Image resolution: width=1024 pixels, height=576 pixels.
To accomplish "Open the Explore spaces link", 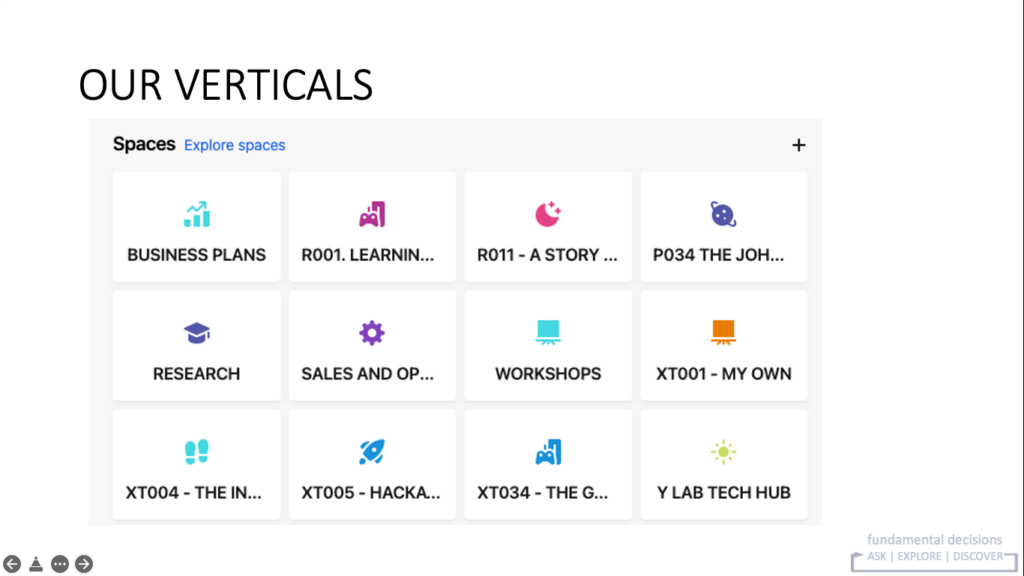I will coord(235,145).
